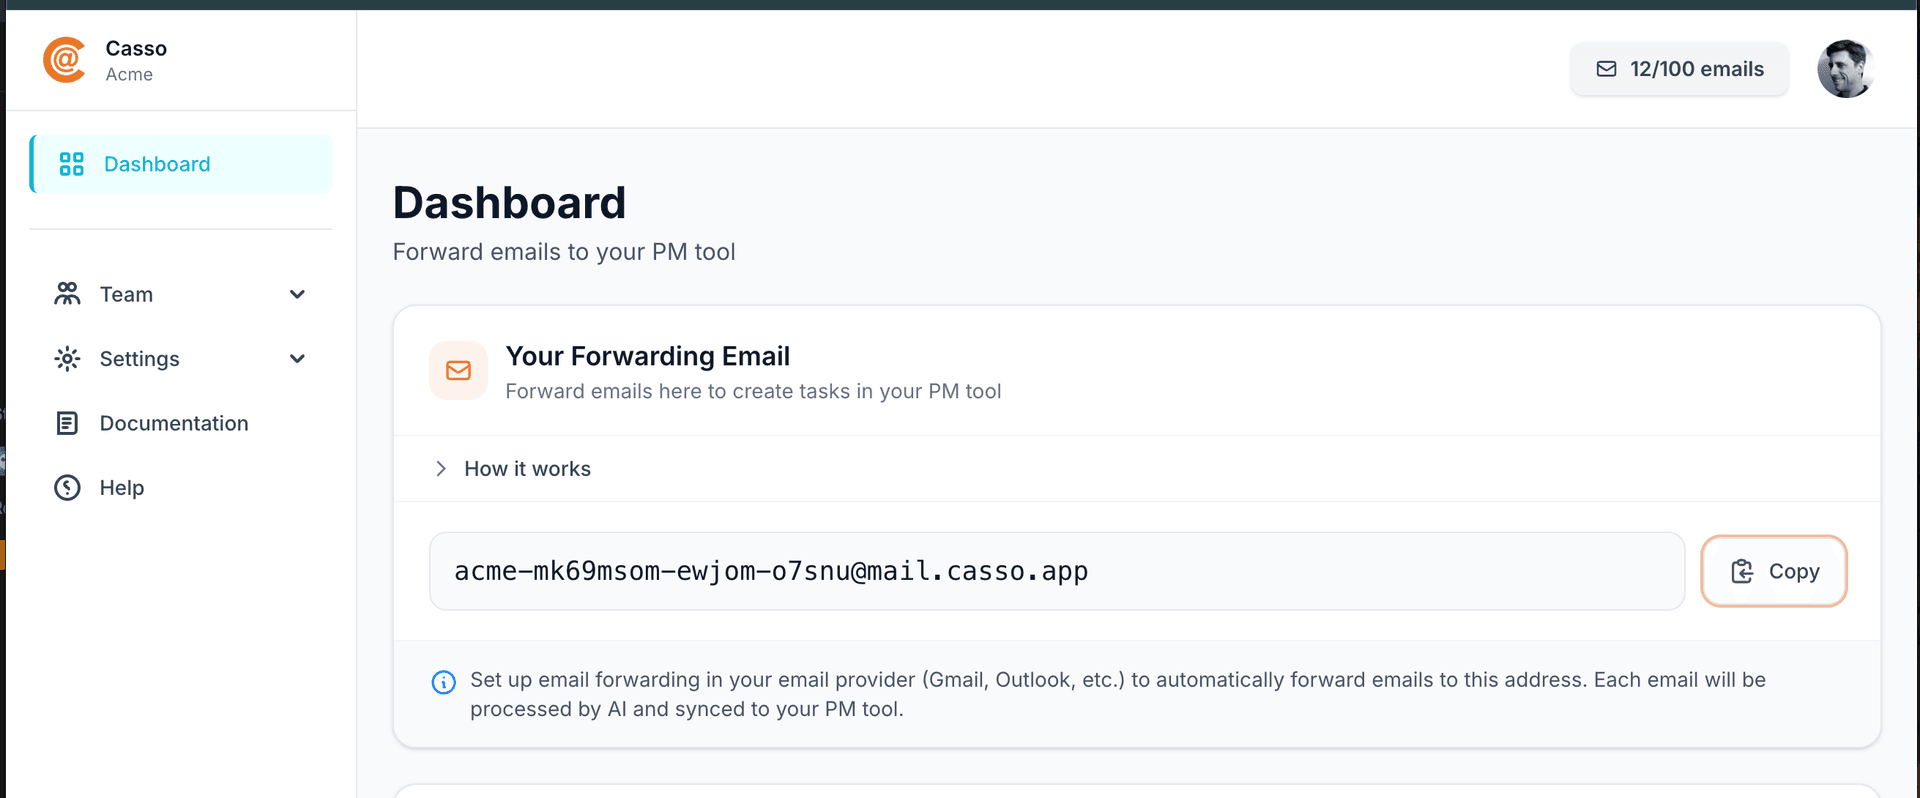
Task: Select the forwarding email input field
Action: point(1000,571)
